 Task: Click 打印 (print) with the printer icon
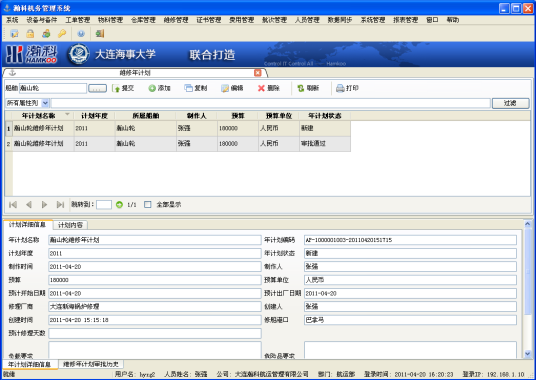(347, 88)
